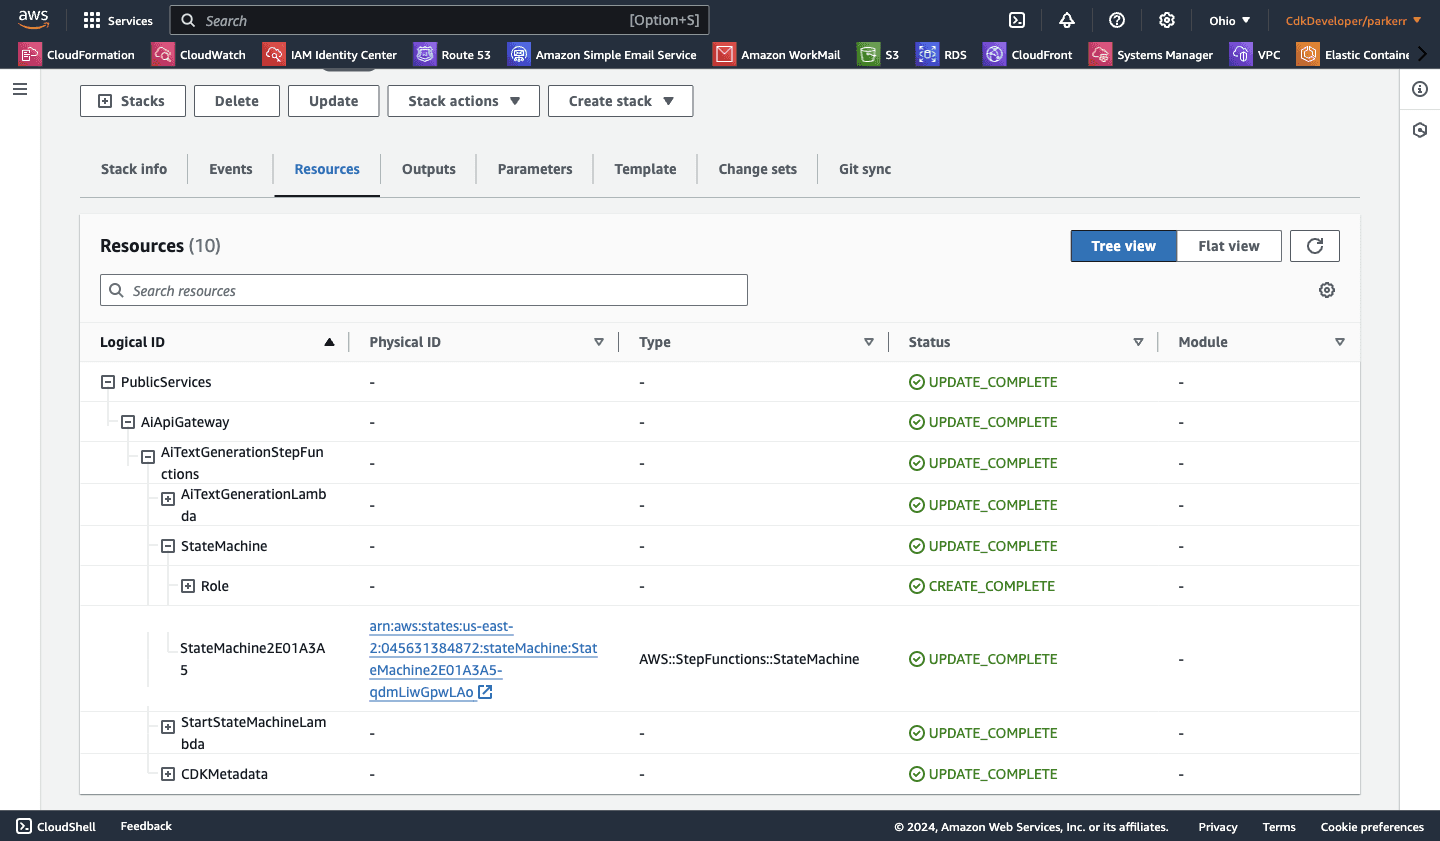Click the Update button
Viewport: 1440px width, 841px height.
coord(334,101)
